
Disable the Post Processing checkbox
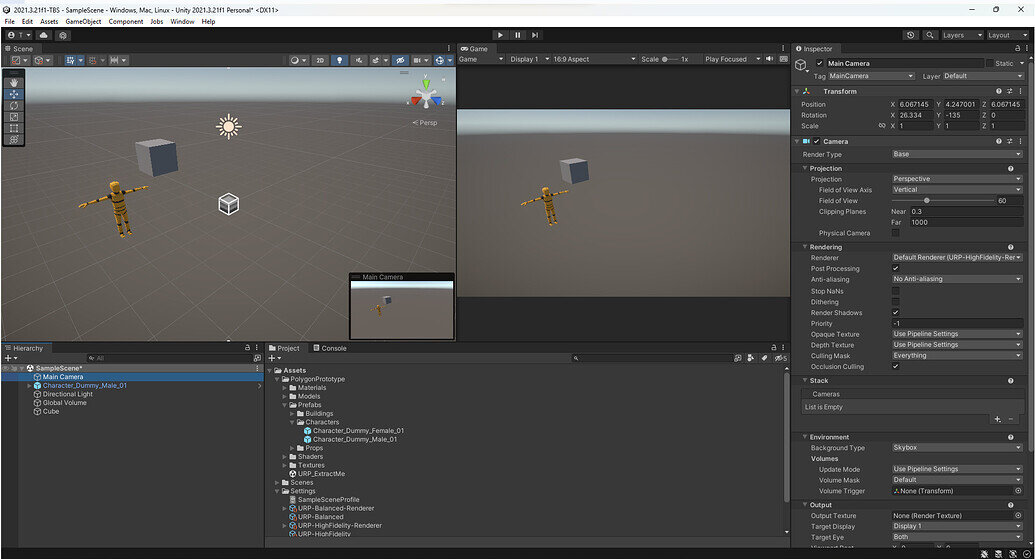pos(895,269)
